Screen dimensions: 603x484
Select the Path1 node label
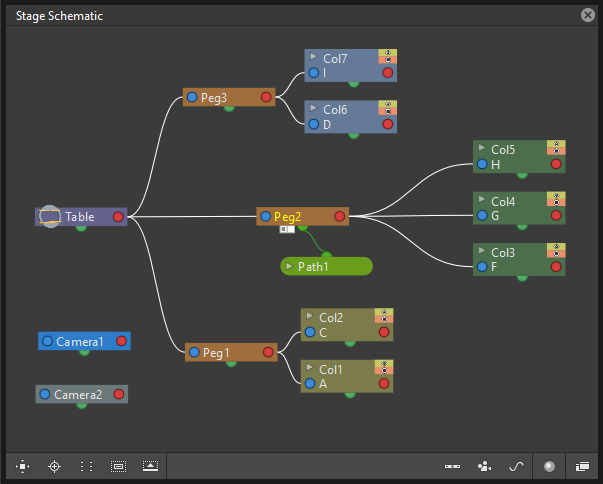click(x=313, y=266)
